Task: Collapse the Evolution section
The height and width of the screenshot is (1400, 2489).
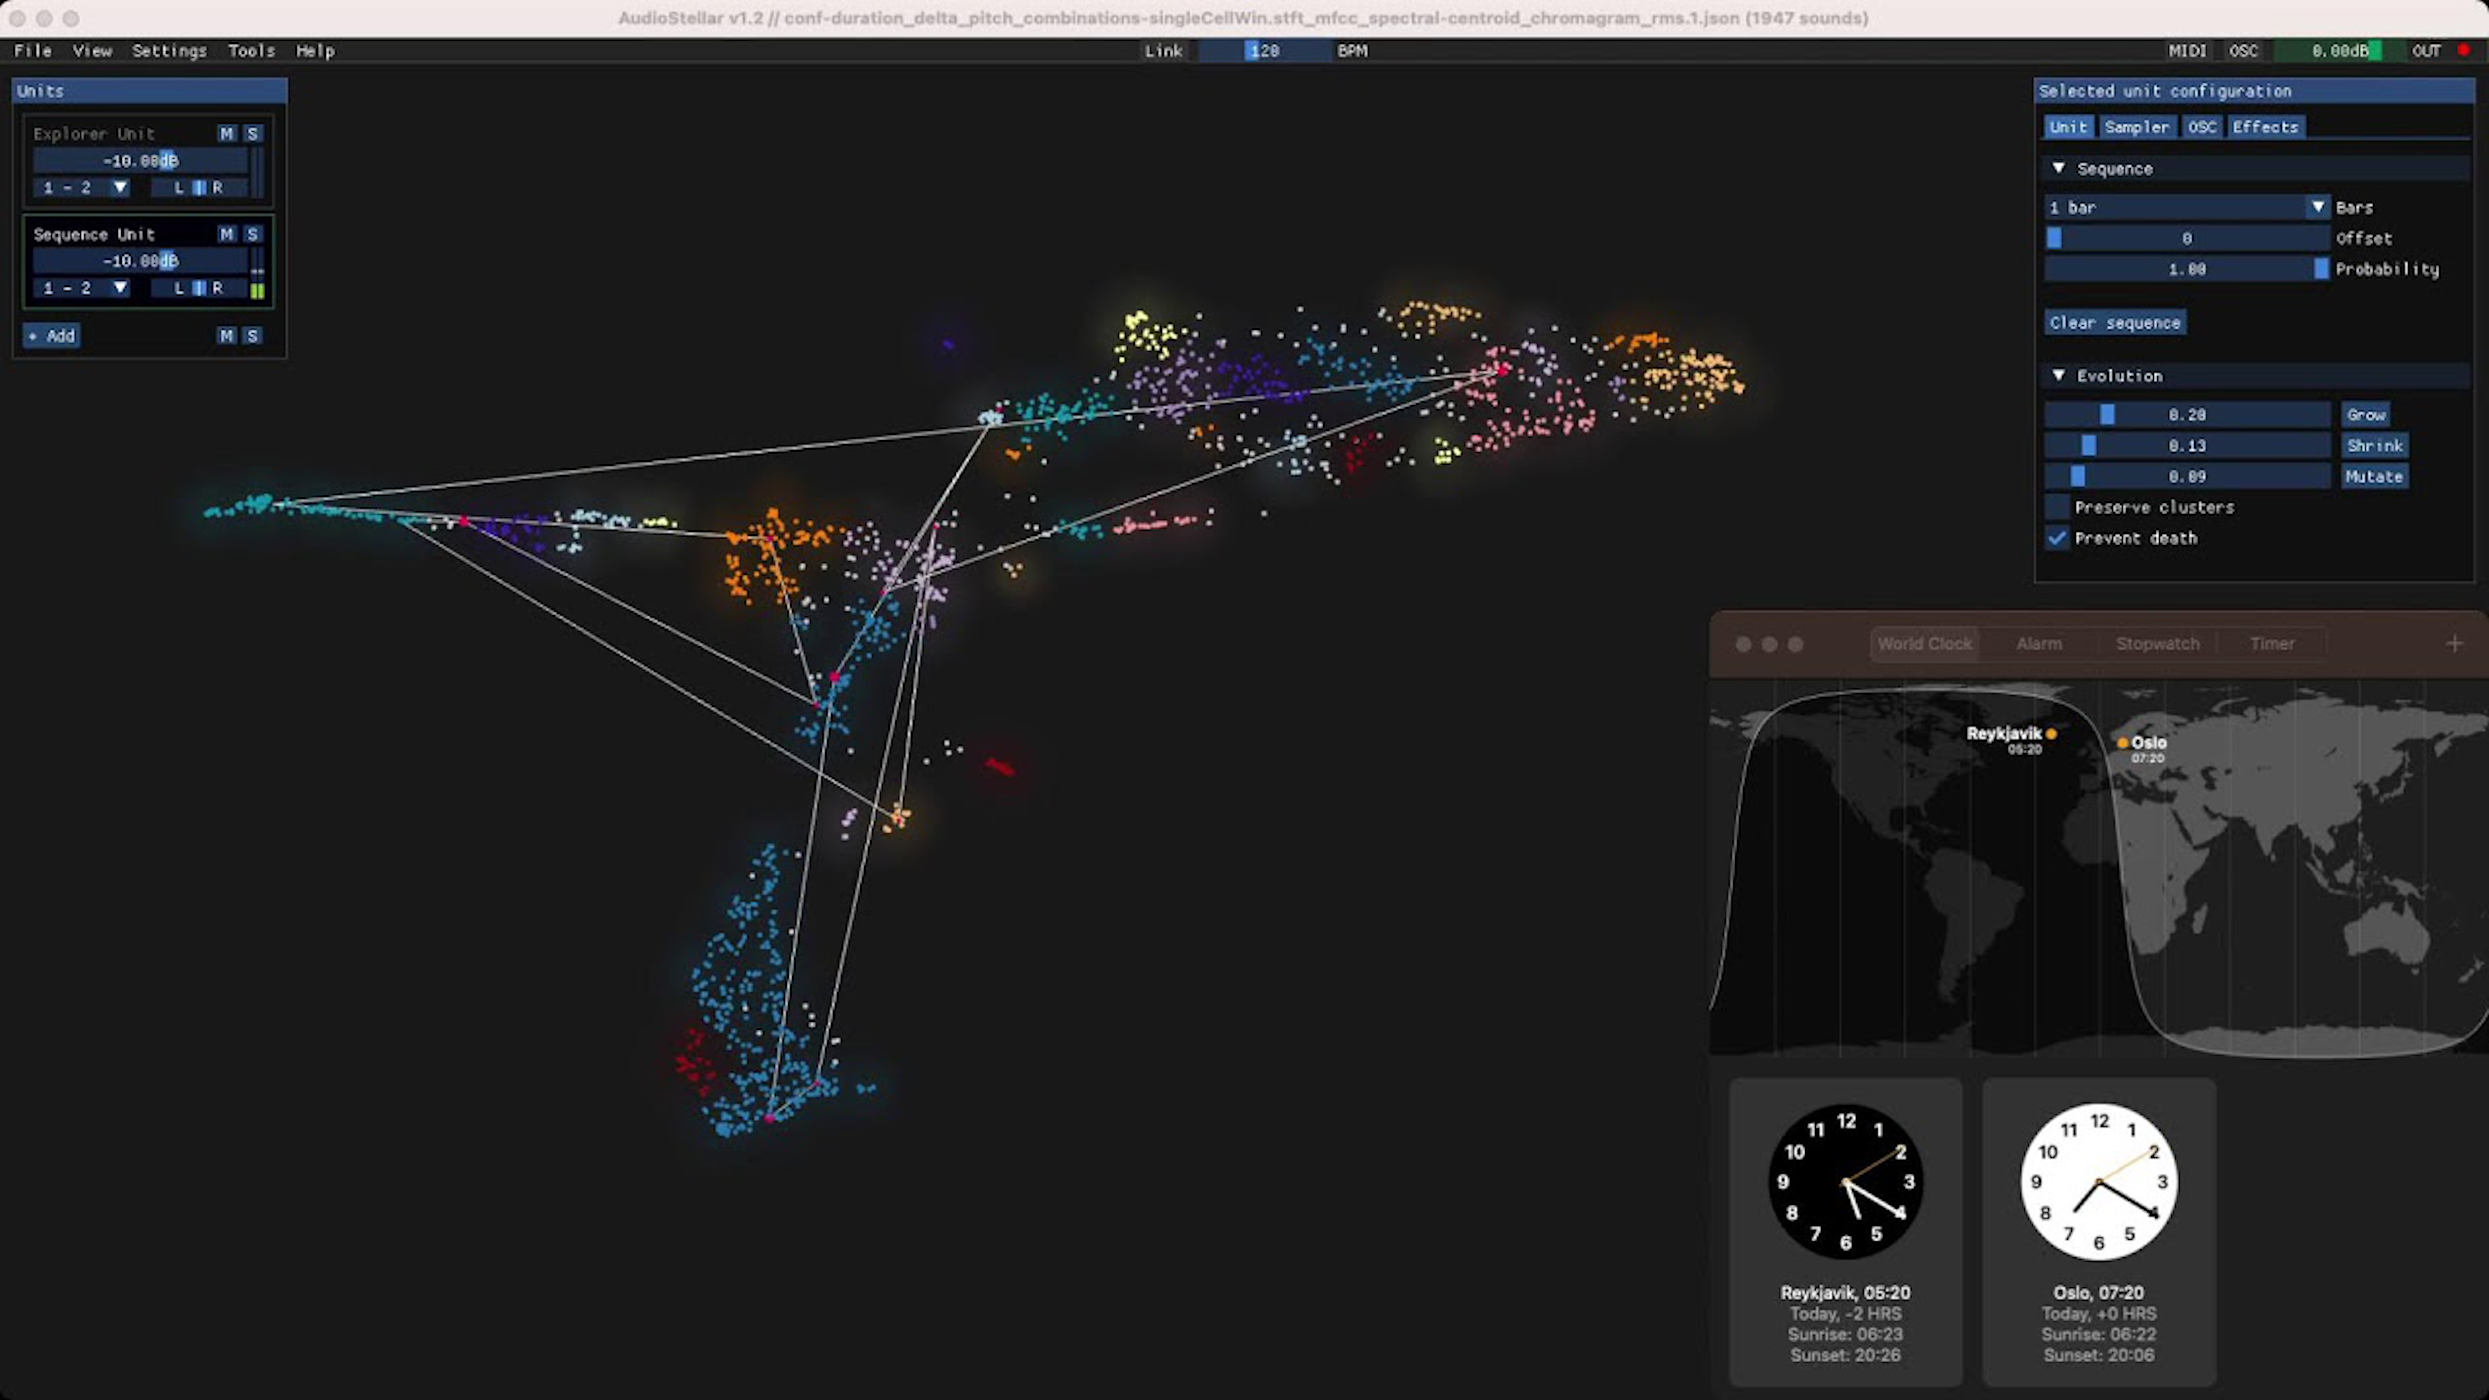Action: (2058, 376)
